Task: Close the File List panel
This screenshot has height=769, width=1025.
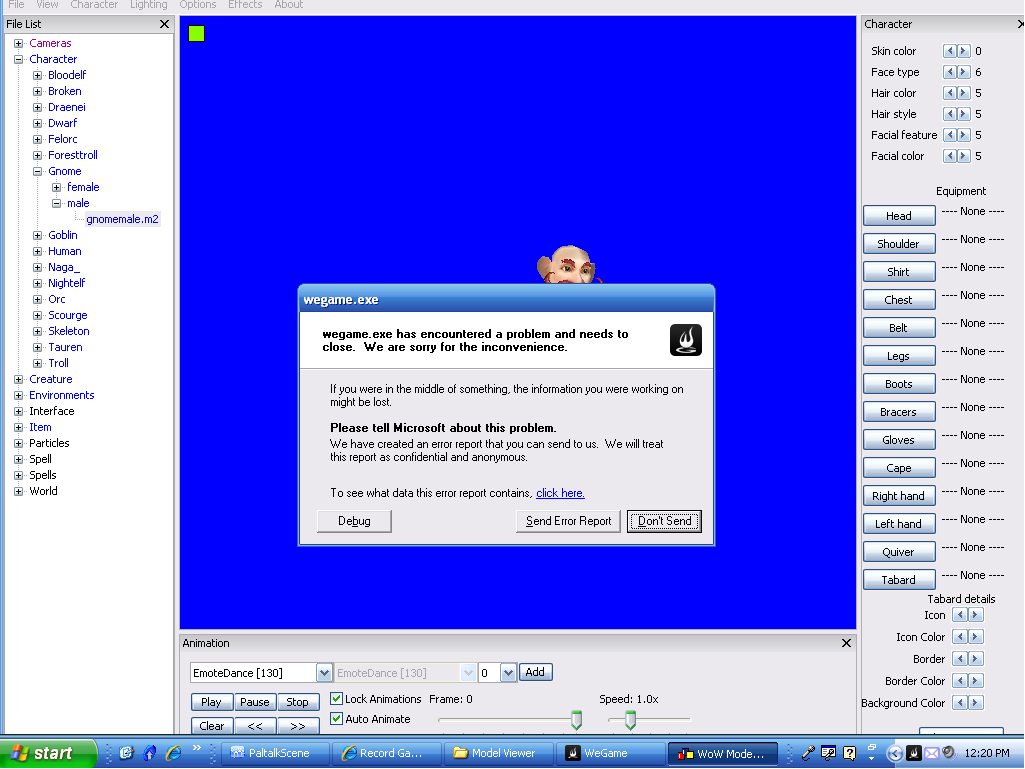Action: click(164, 24)
